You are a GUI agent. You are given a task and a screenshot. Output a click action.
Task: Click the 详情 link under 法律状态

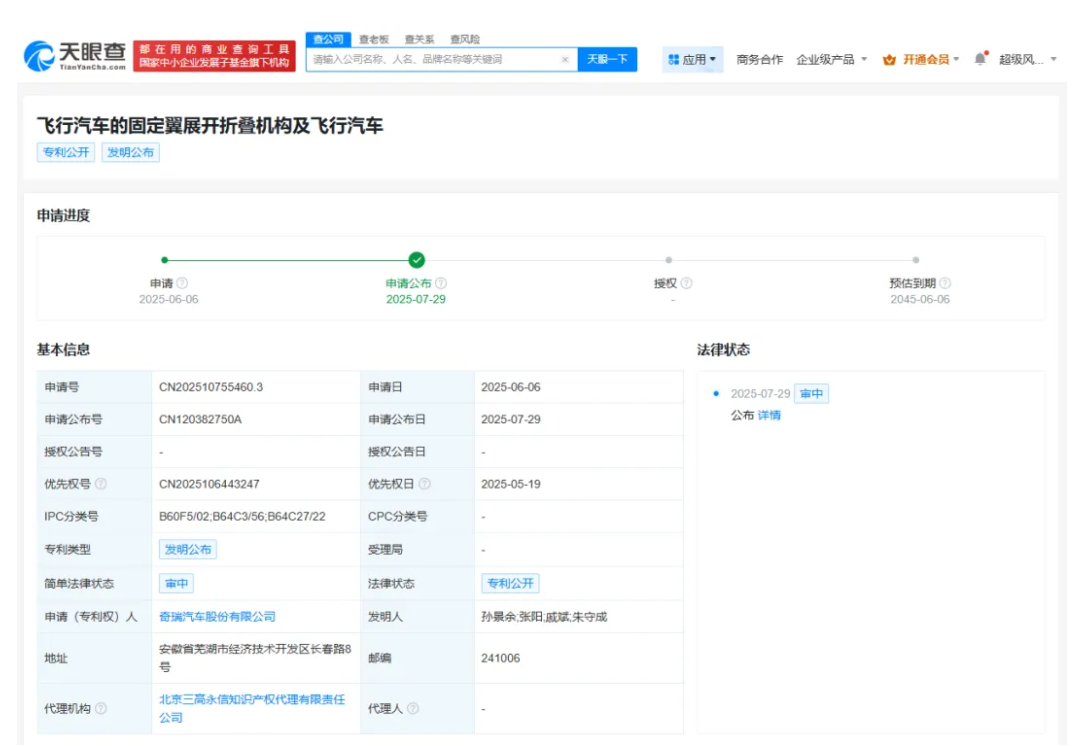point(770,414)
